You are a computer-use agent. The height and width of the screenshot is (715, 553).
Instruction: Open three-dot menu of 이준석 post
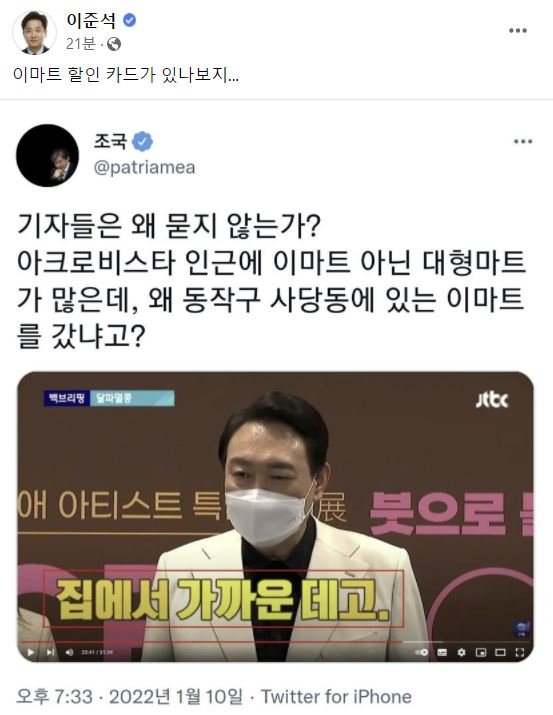[x=518, y=31]
